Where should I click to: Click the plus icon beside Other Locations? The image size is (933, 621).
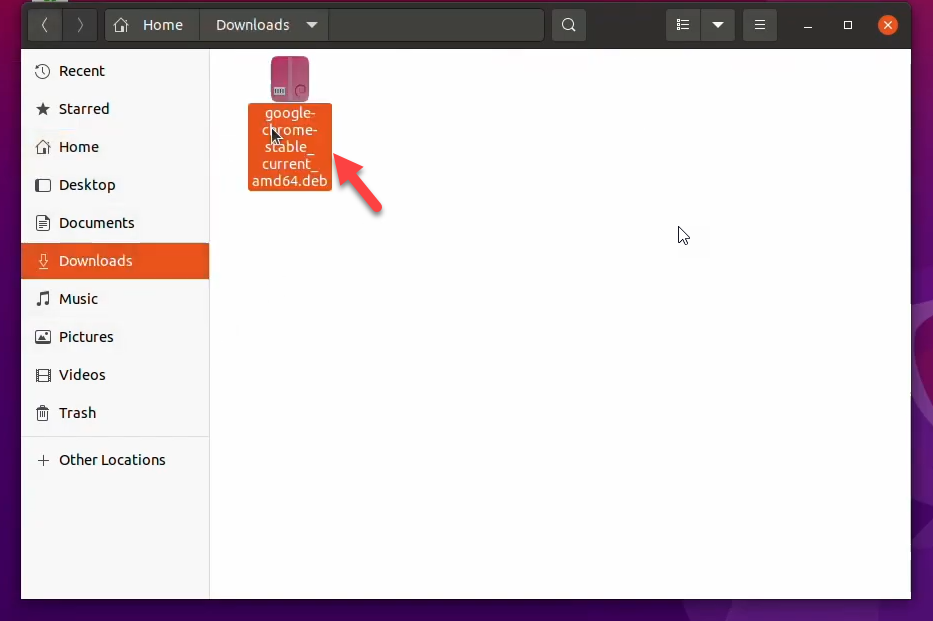(43, 460)
